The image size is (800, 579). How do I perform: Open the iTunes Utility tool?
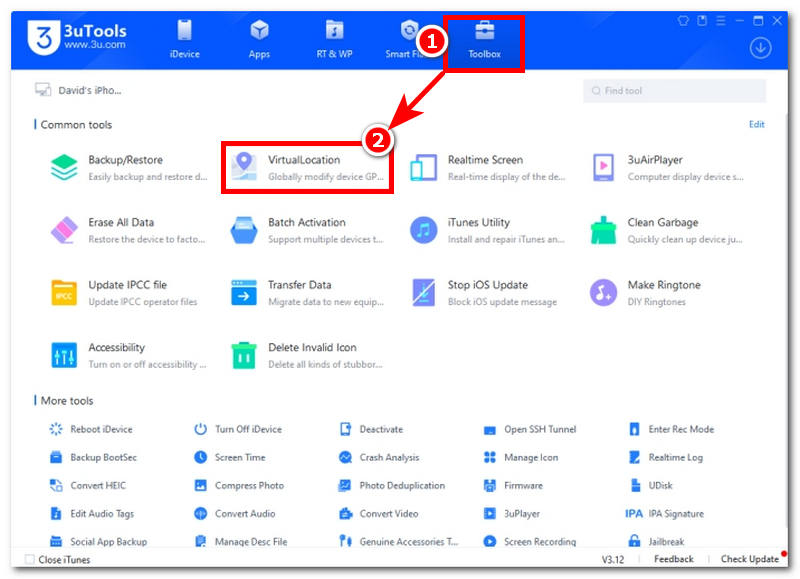478,230
